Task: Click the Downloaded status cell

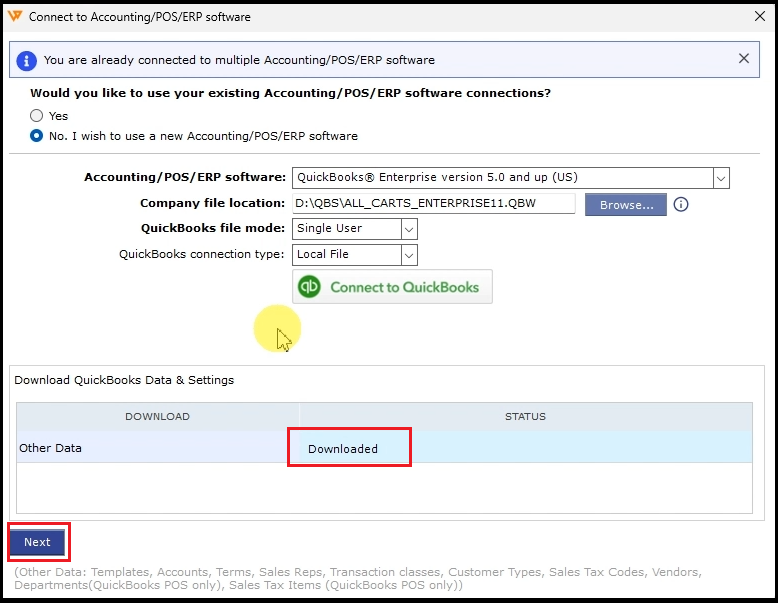Action: 343,449
